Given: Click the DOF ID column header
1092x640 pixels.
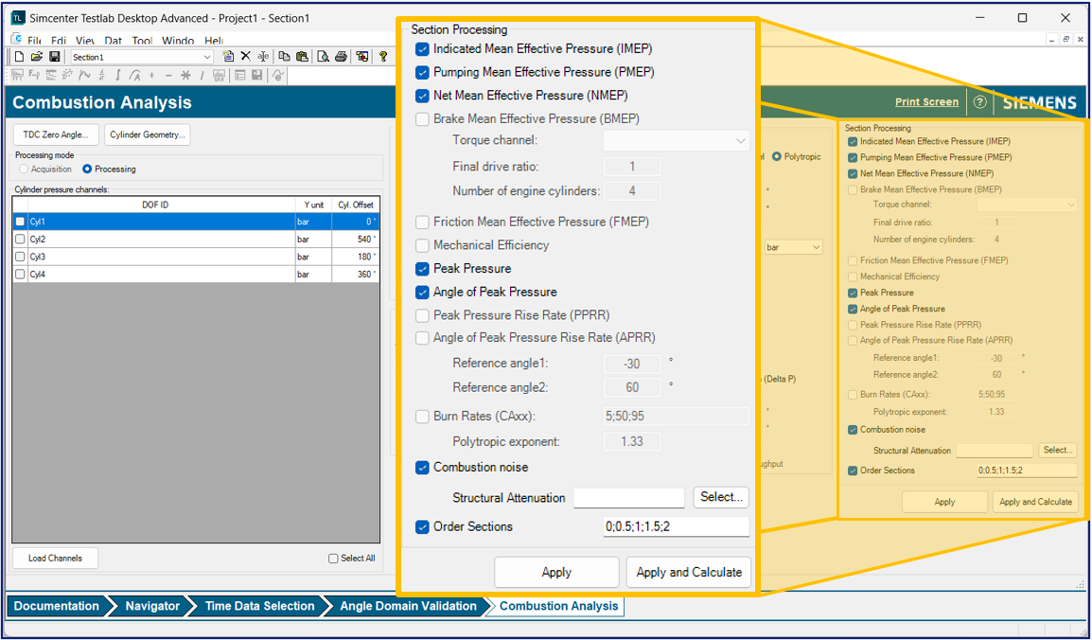Looking at the screenshot, I should pos(155,205).
